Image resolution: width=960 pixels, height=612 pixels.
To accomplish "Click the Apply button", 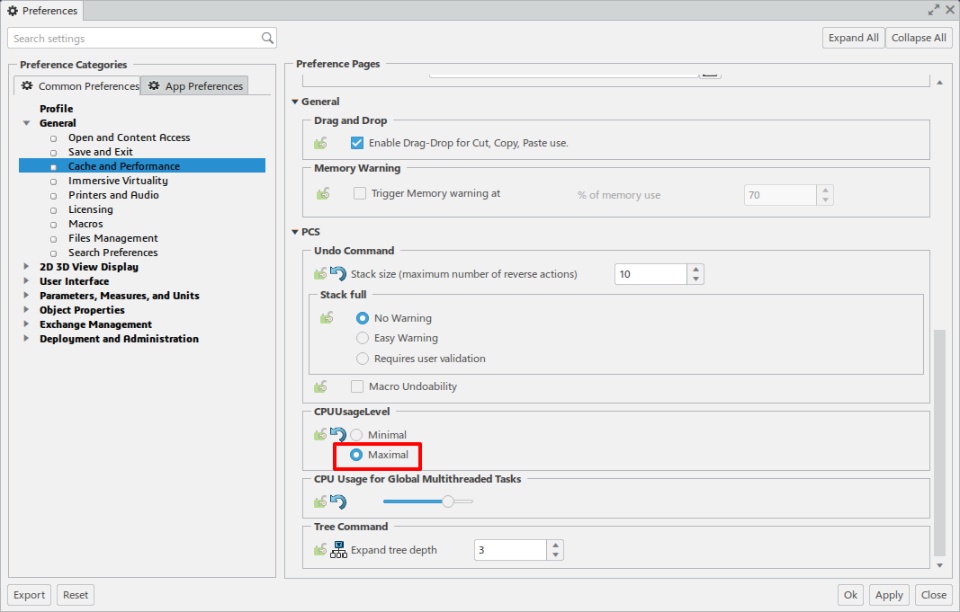I will pos(889,595).
